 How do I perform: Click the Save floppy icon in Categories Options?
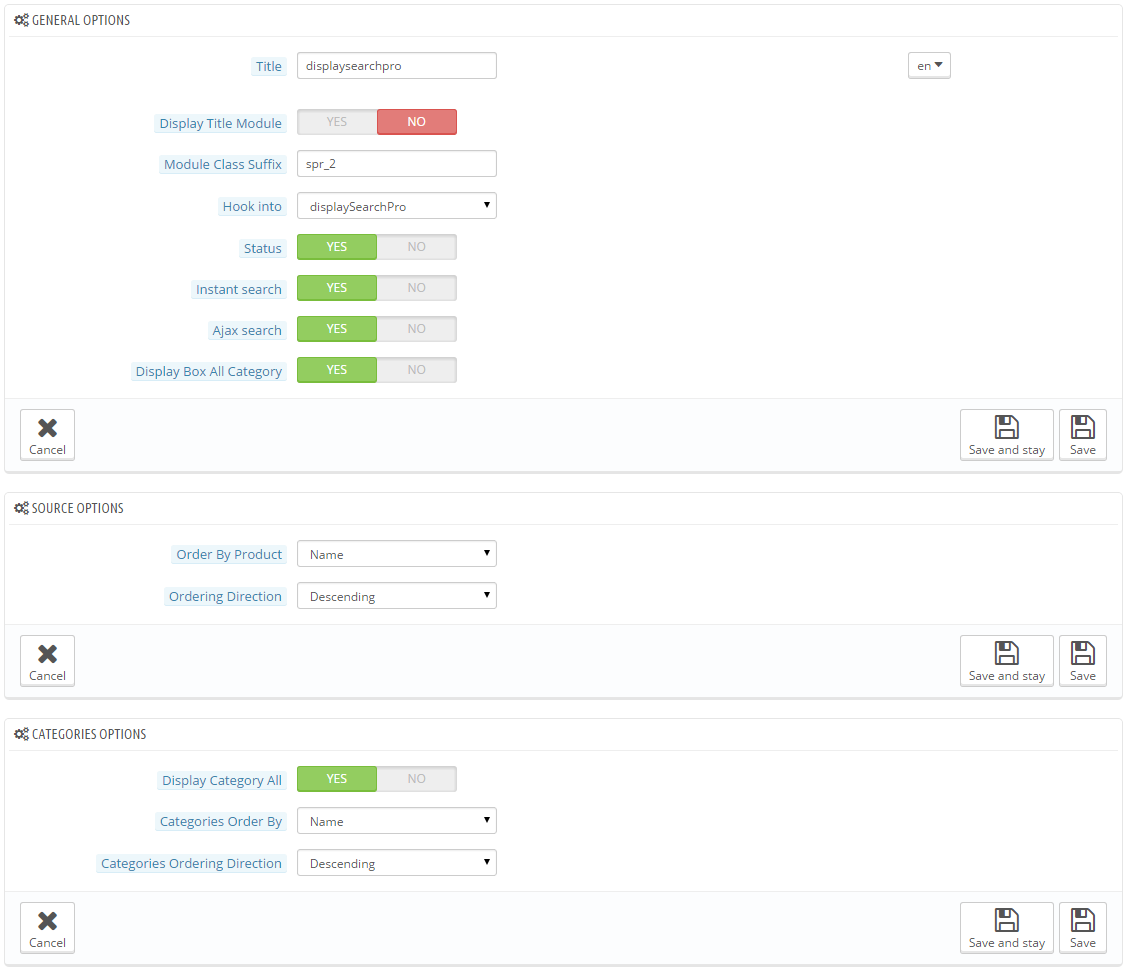(x=1083, y=920)
